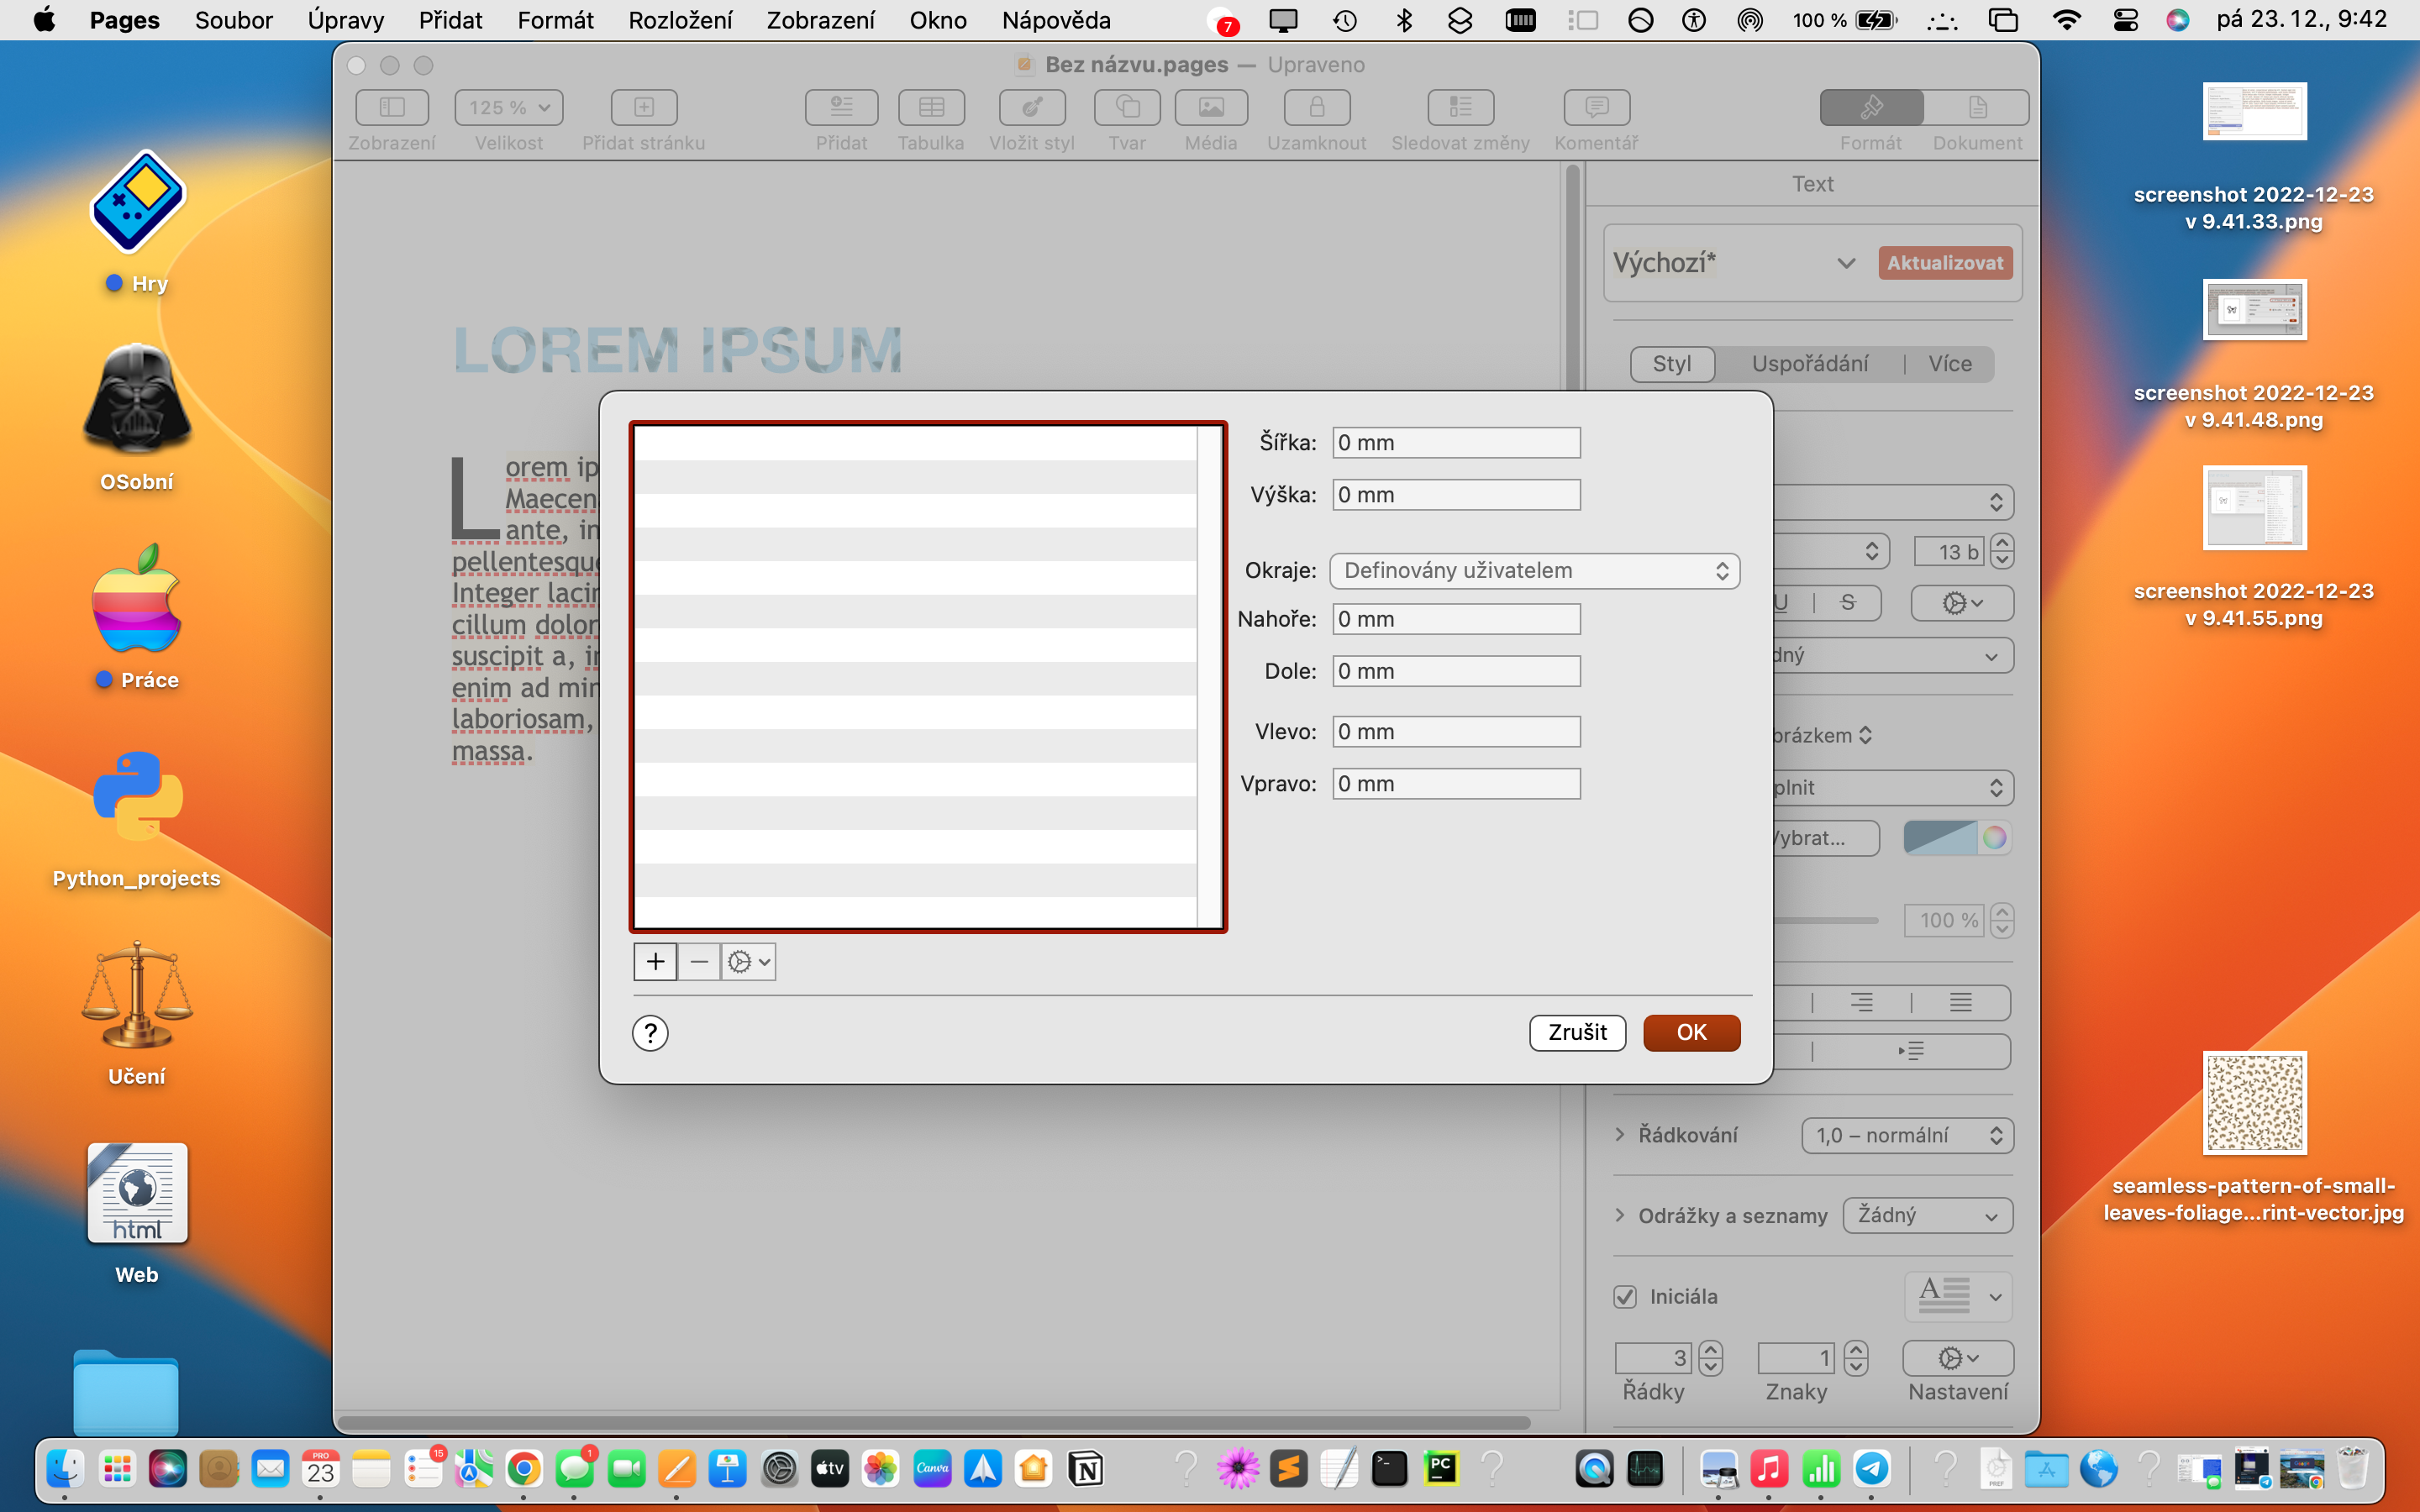
Task: Click the Komentář comment toolbar icon
Action: (1596, 107)
